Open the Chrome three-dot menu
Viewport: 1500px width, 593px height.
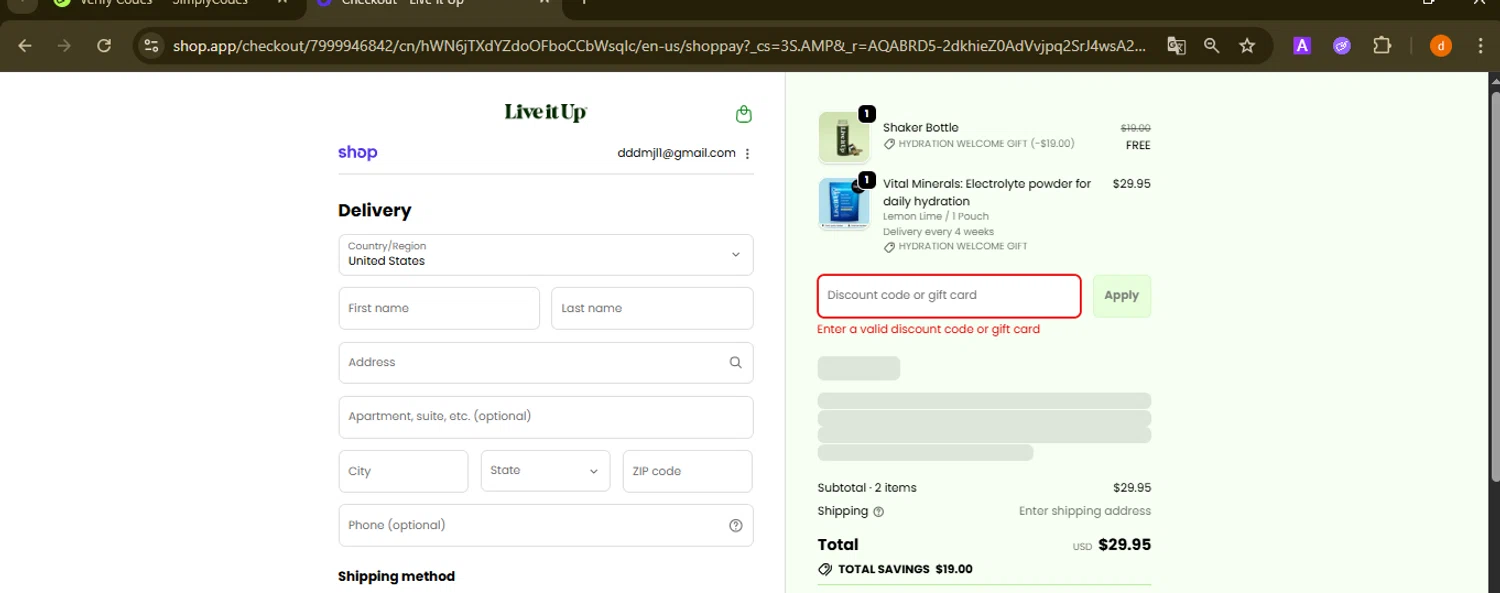tap(1480, 45)
